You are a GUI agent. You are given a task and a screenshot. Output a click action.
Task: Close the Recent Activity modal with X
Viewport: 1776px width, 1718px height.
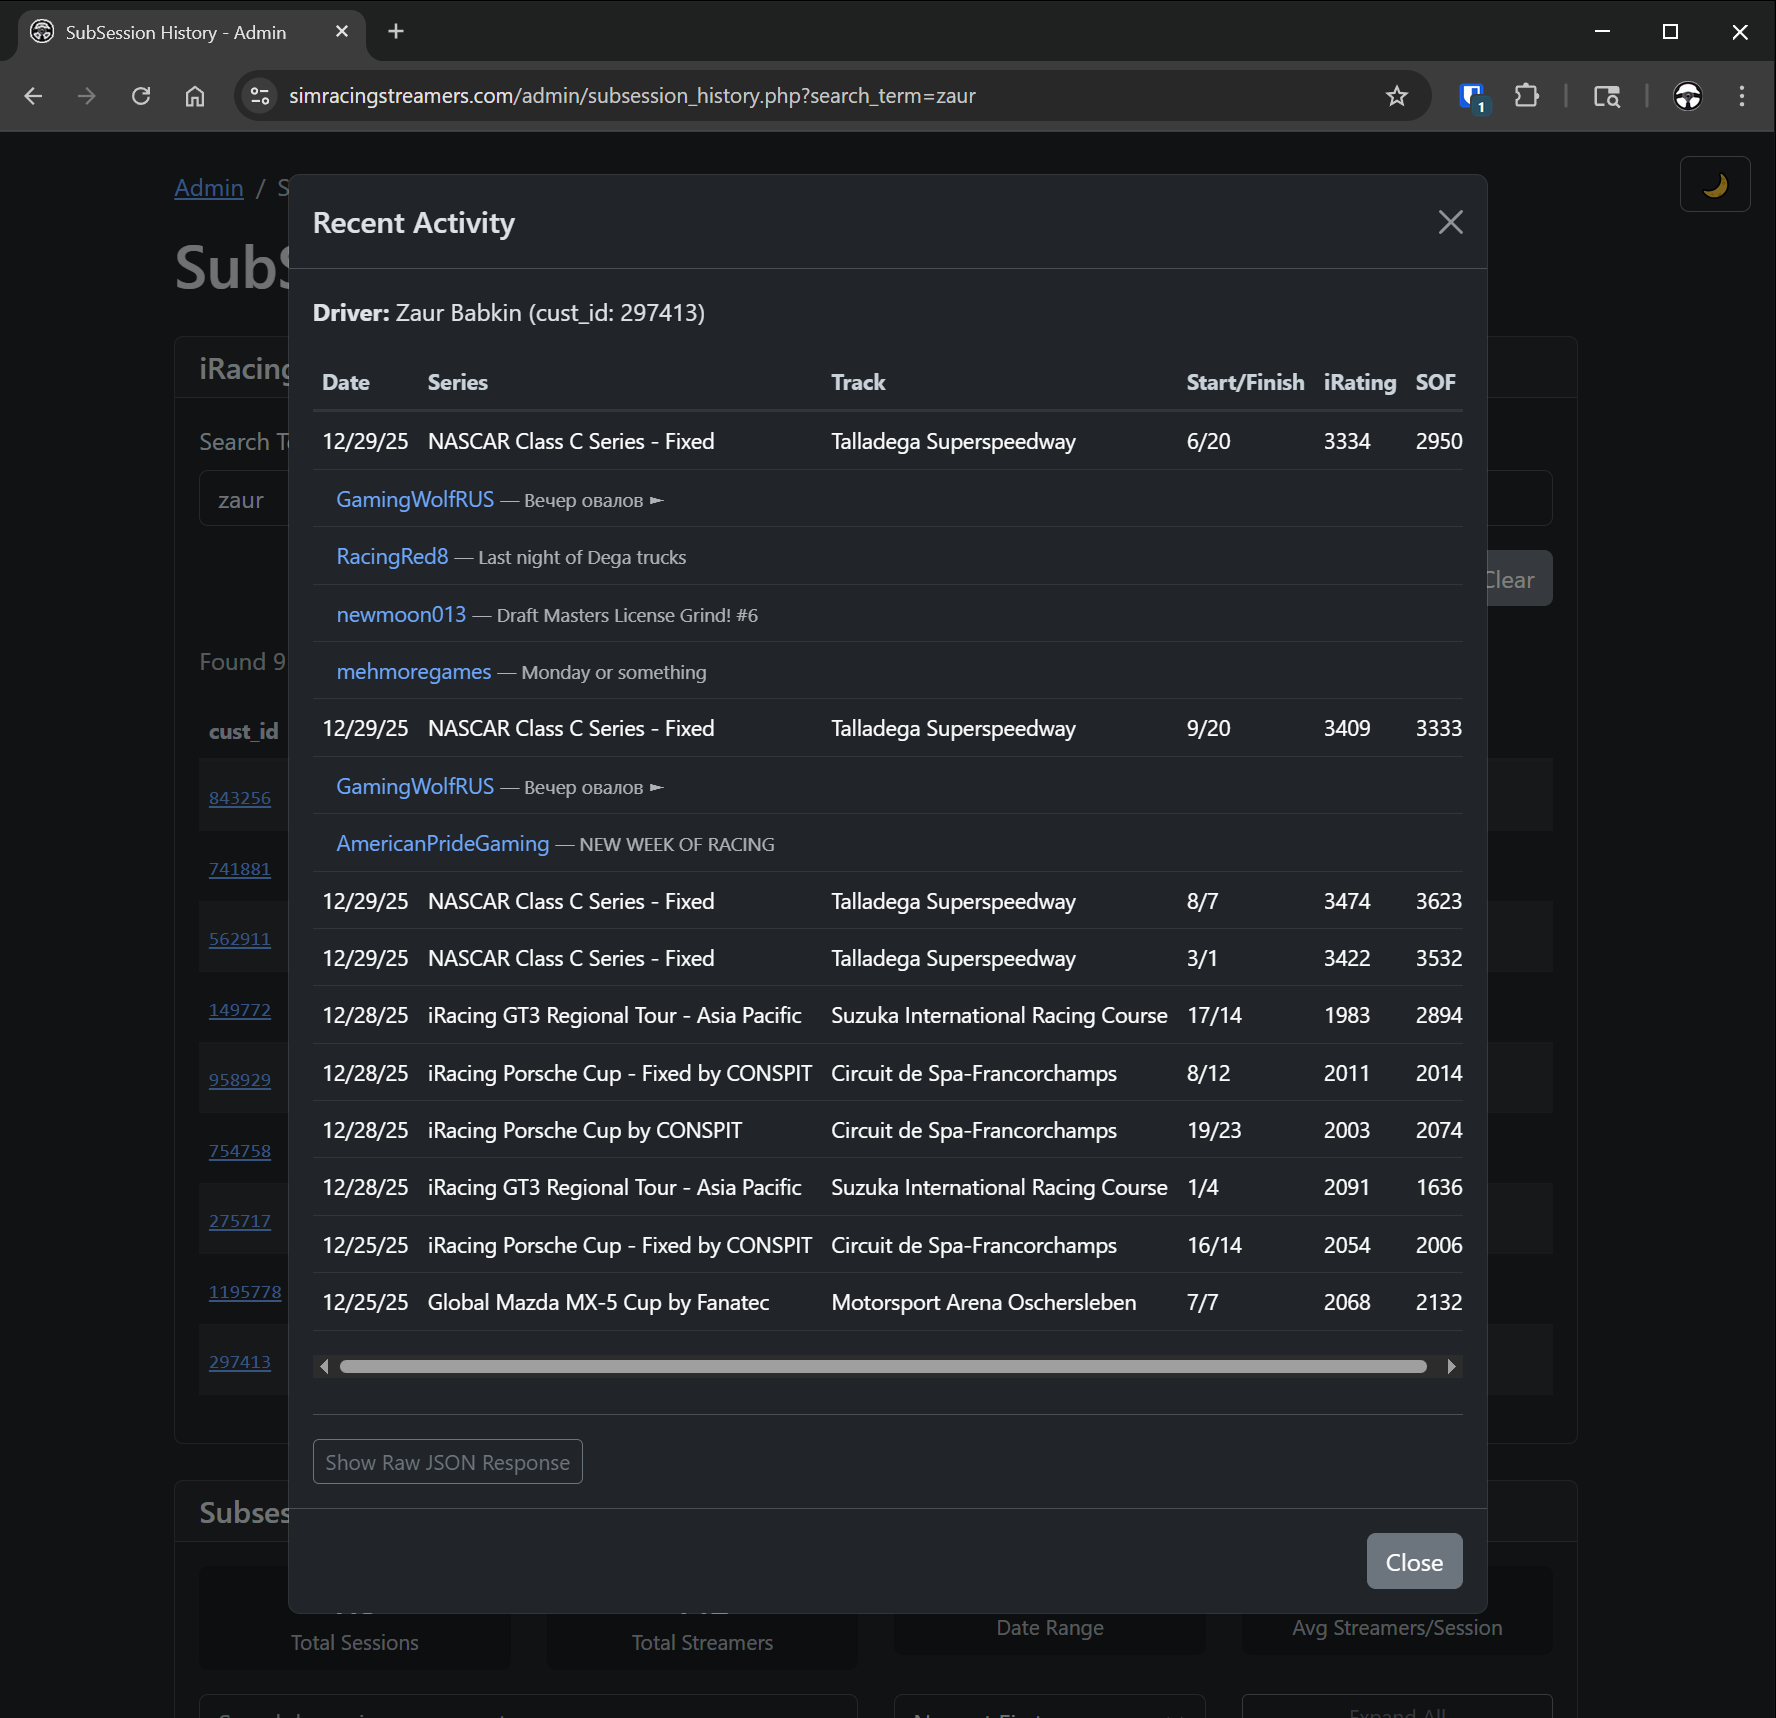point(1450,222)
